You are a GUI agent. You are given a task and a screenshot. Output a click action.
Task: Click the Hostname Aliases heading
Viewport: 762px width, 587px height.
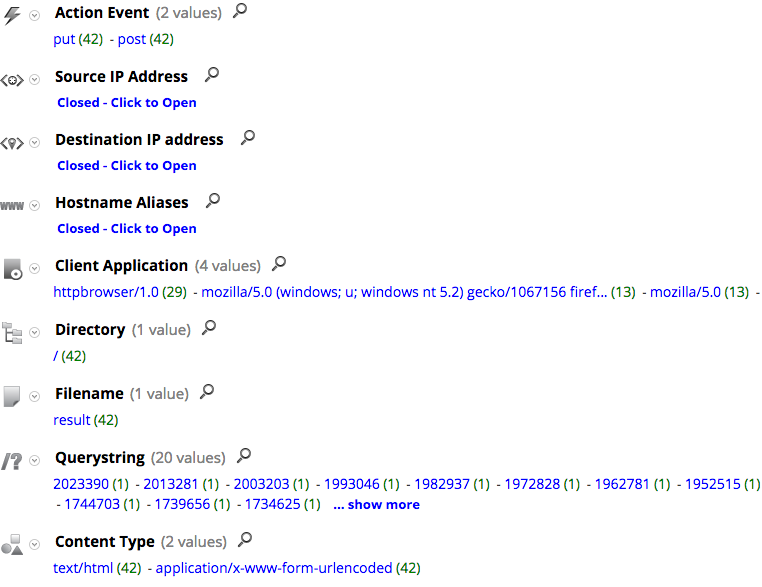122,203
